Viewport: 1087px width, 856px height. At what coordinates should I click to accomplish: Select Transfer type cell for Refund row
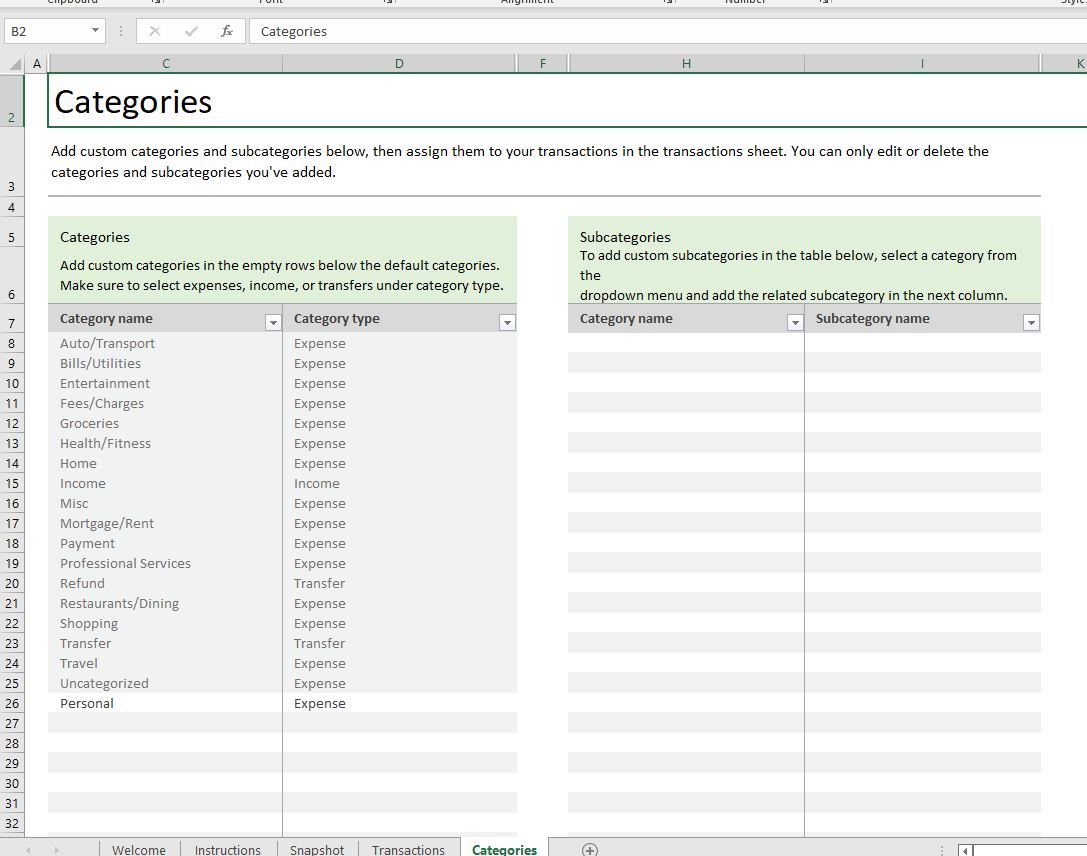(400, 584)
